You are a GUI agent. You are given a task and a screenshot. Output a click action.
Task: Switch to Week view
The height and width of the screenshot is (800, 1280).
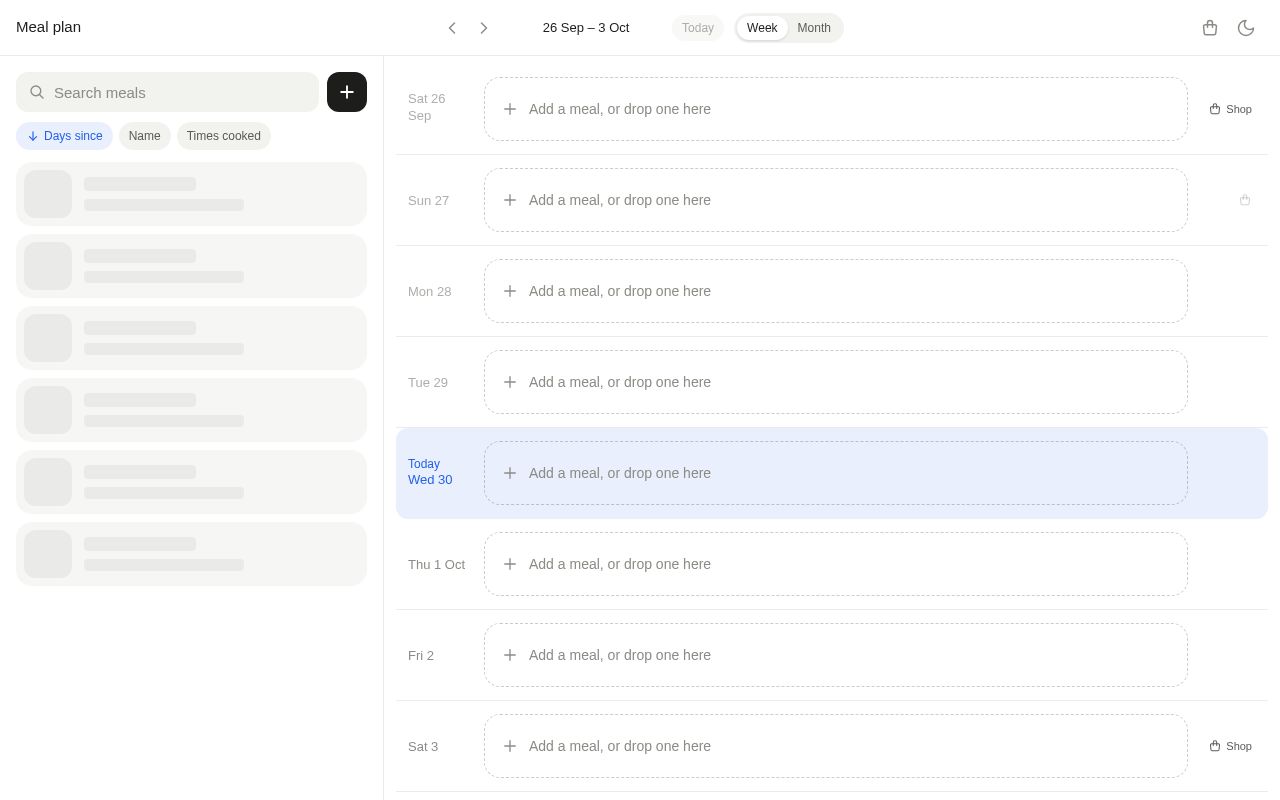tap(762, 28)
